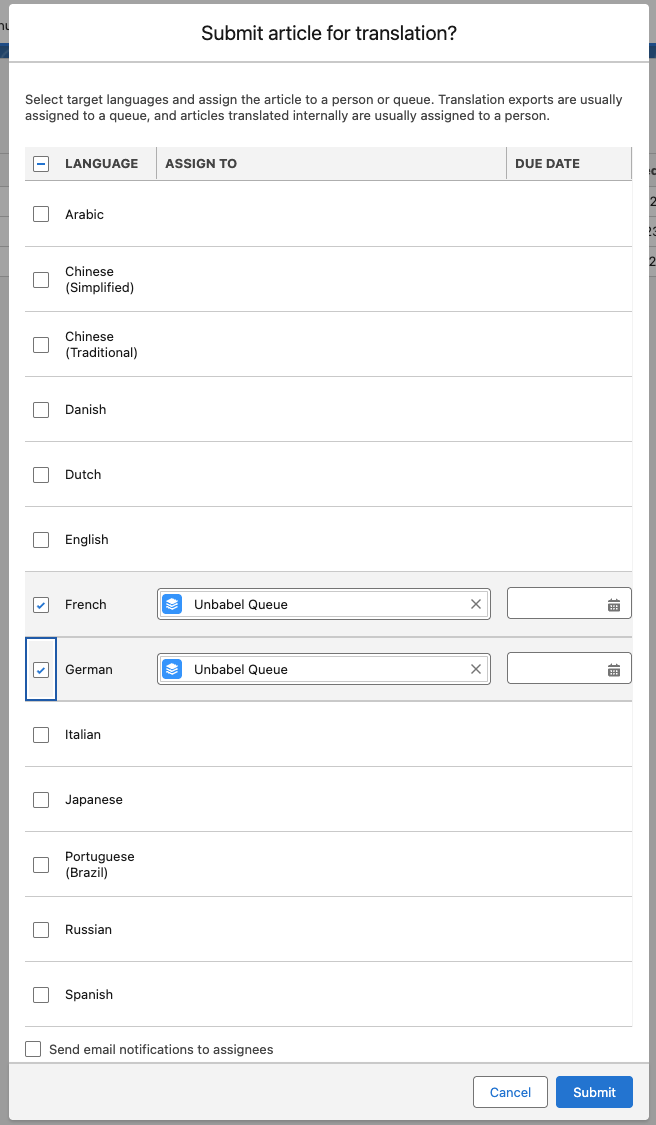Tick the Spanish checkbox
The height and width of the screenshot is (1125, 656).
pyautogui.click(x=41, y=994)
